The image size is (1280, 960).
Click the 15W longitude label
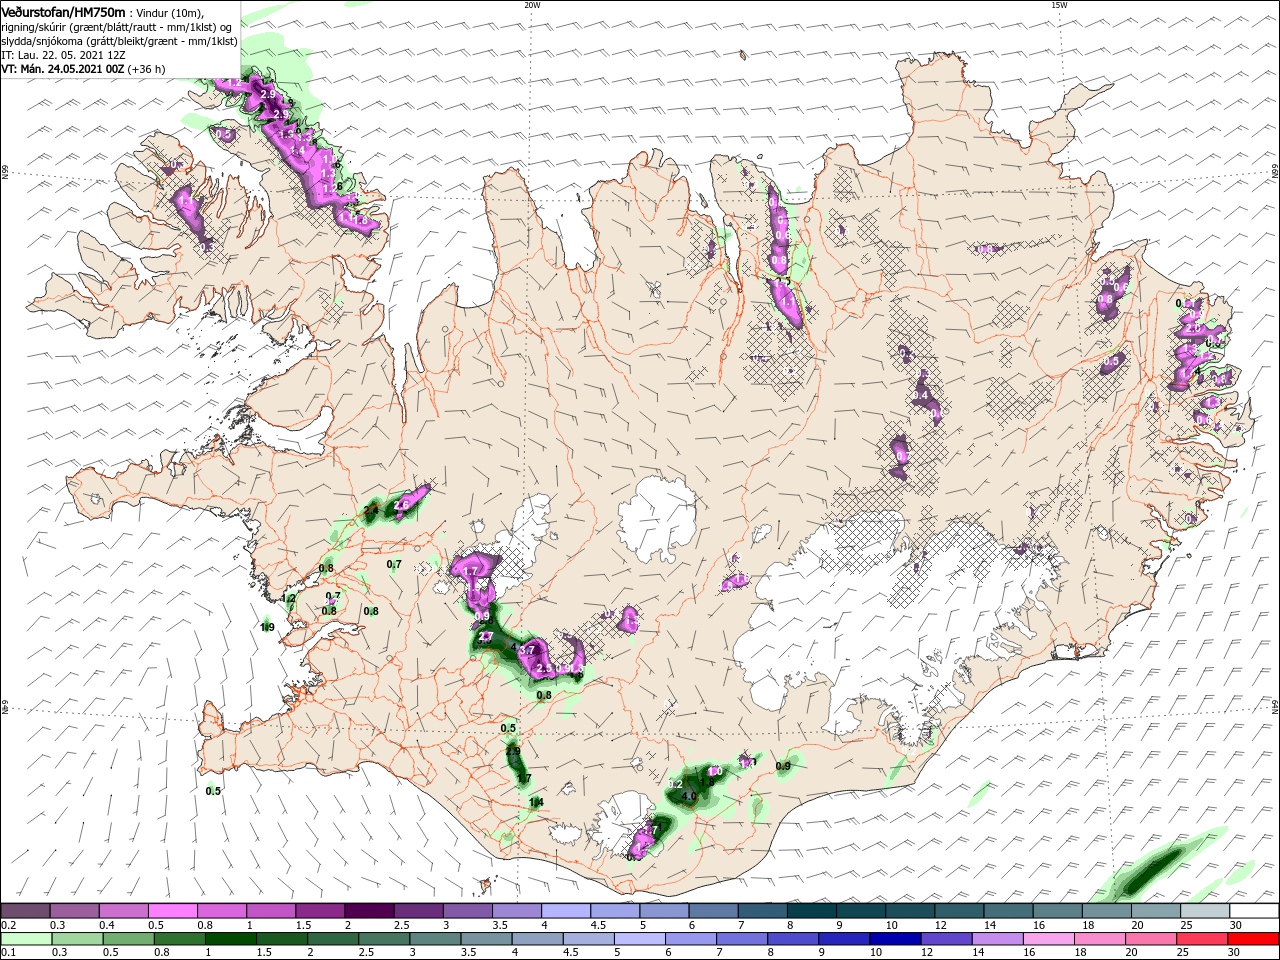[x=1059, y=5]
